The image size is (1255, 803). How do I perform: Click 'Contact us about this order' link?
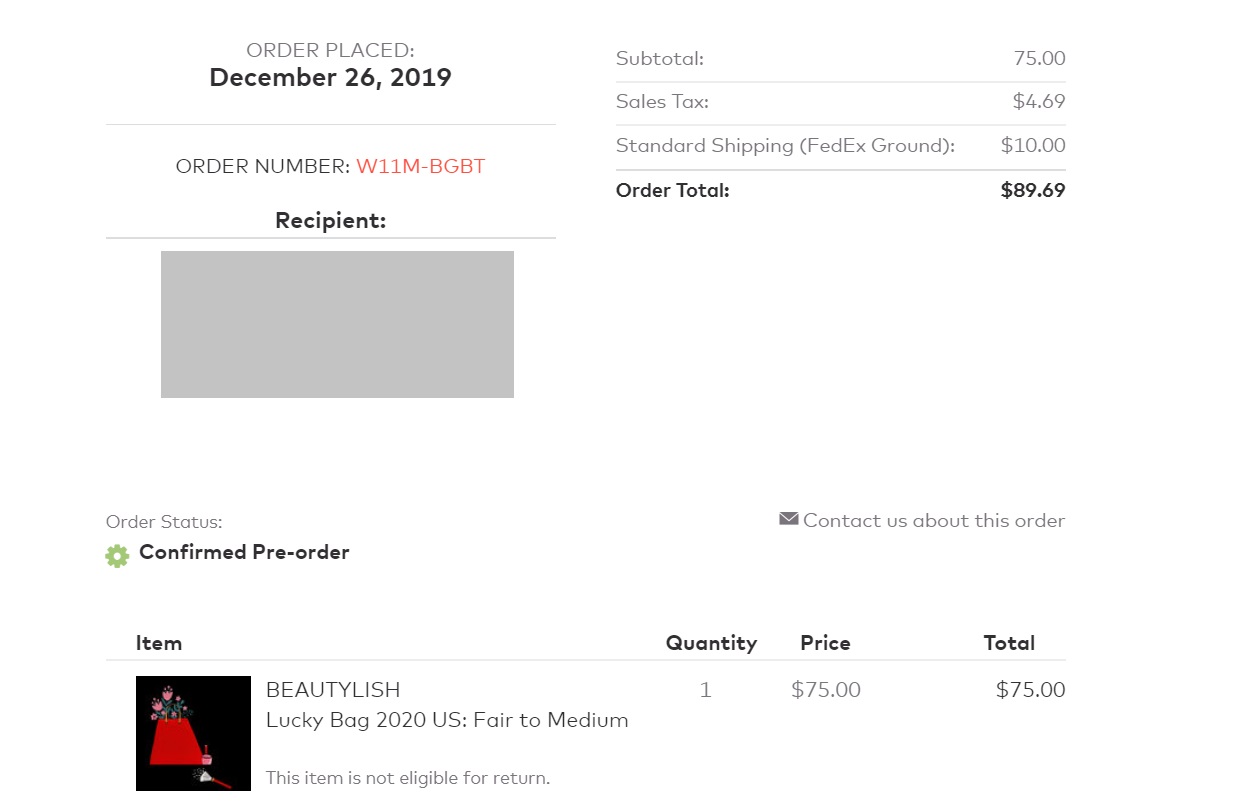coord(933,520)
